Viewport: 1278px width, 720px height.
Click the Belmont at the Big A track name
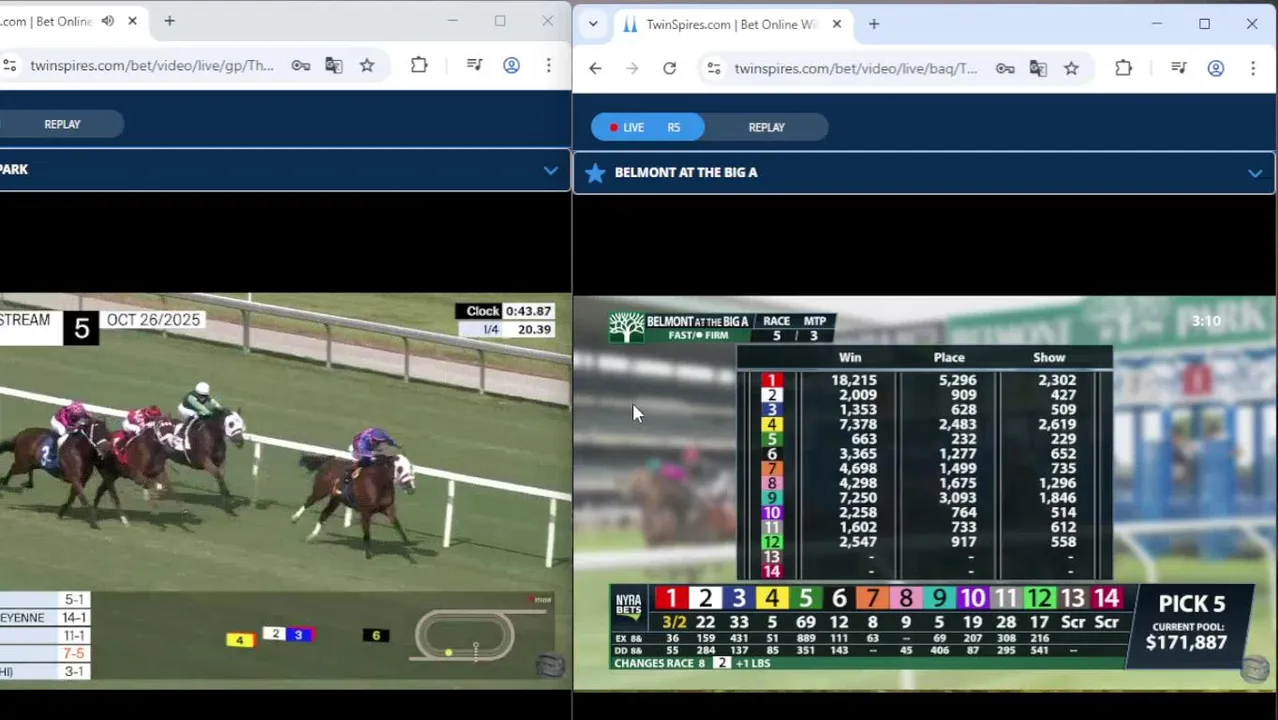(x=686, y=172)
